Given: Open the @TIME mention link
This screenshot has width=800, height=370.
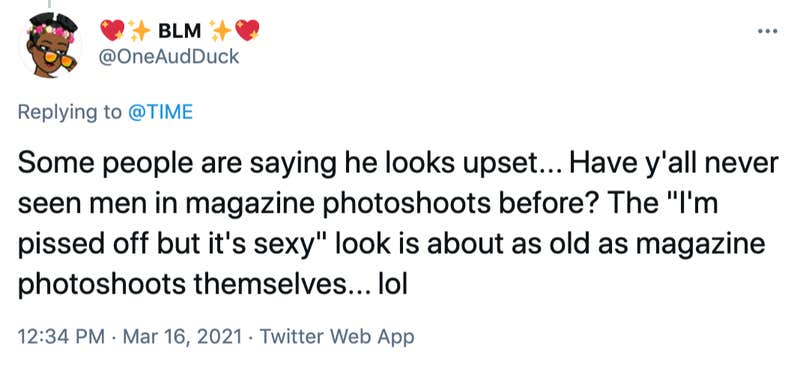Looking at the screenshot, I should tap(160, 112).
